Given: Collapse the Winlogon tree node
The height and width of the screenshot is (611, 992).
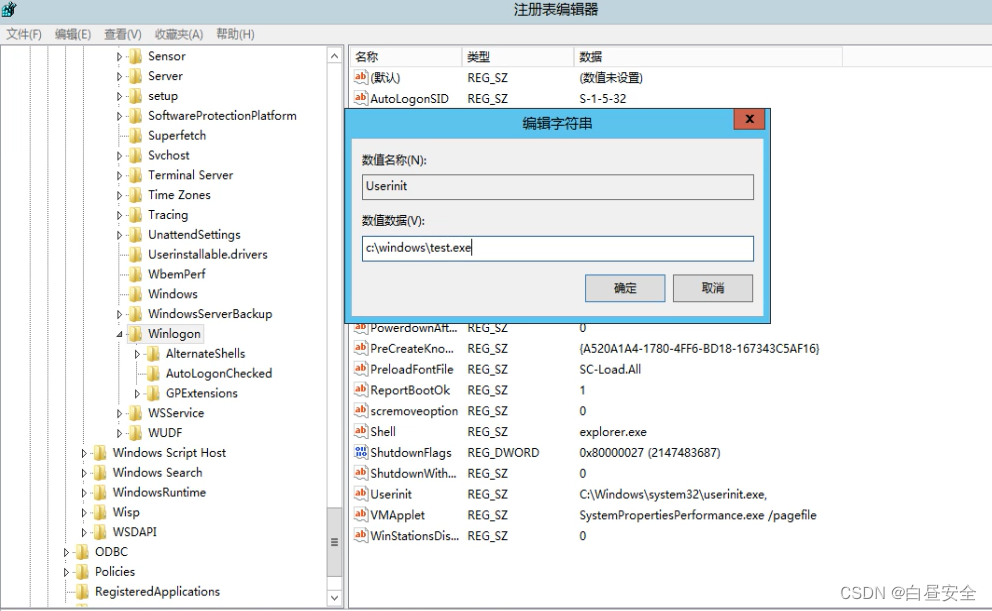Looking at the screenshot, I should point(119,335).
